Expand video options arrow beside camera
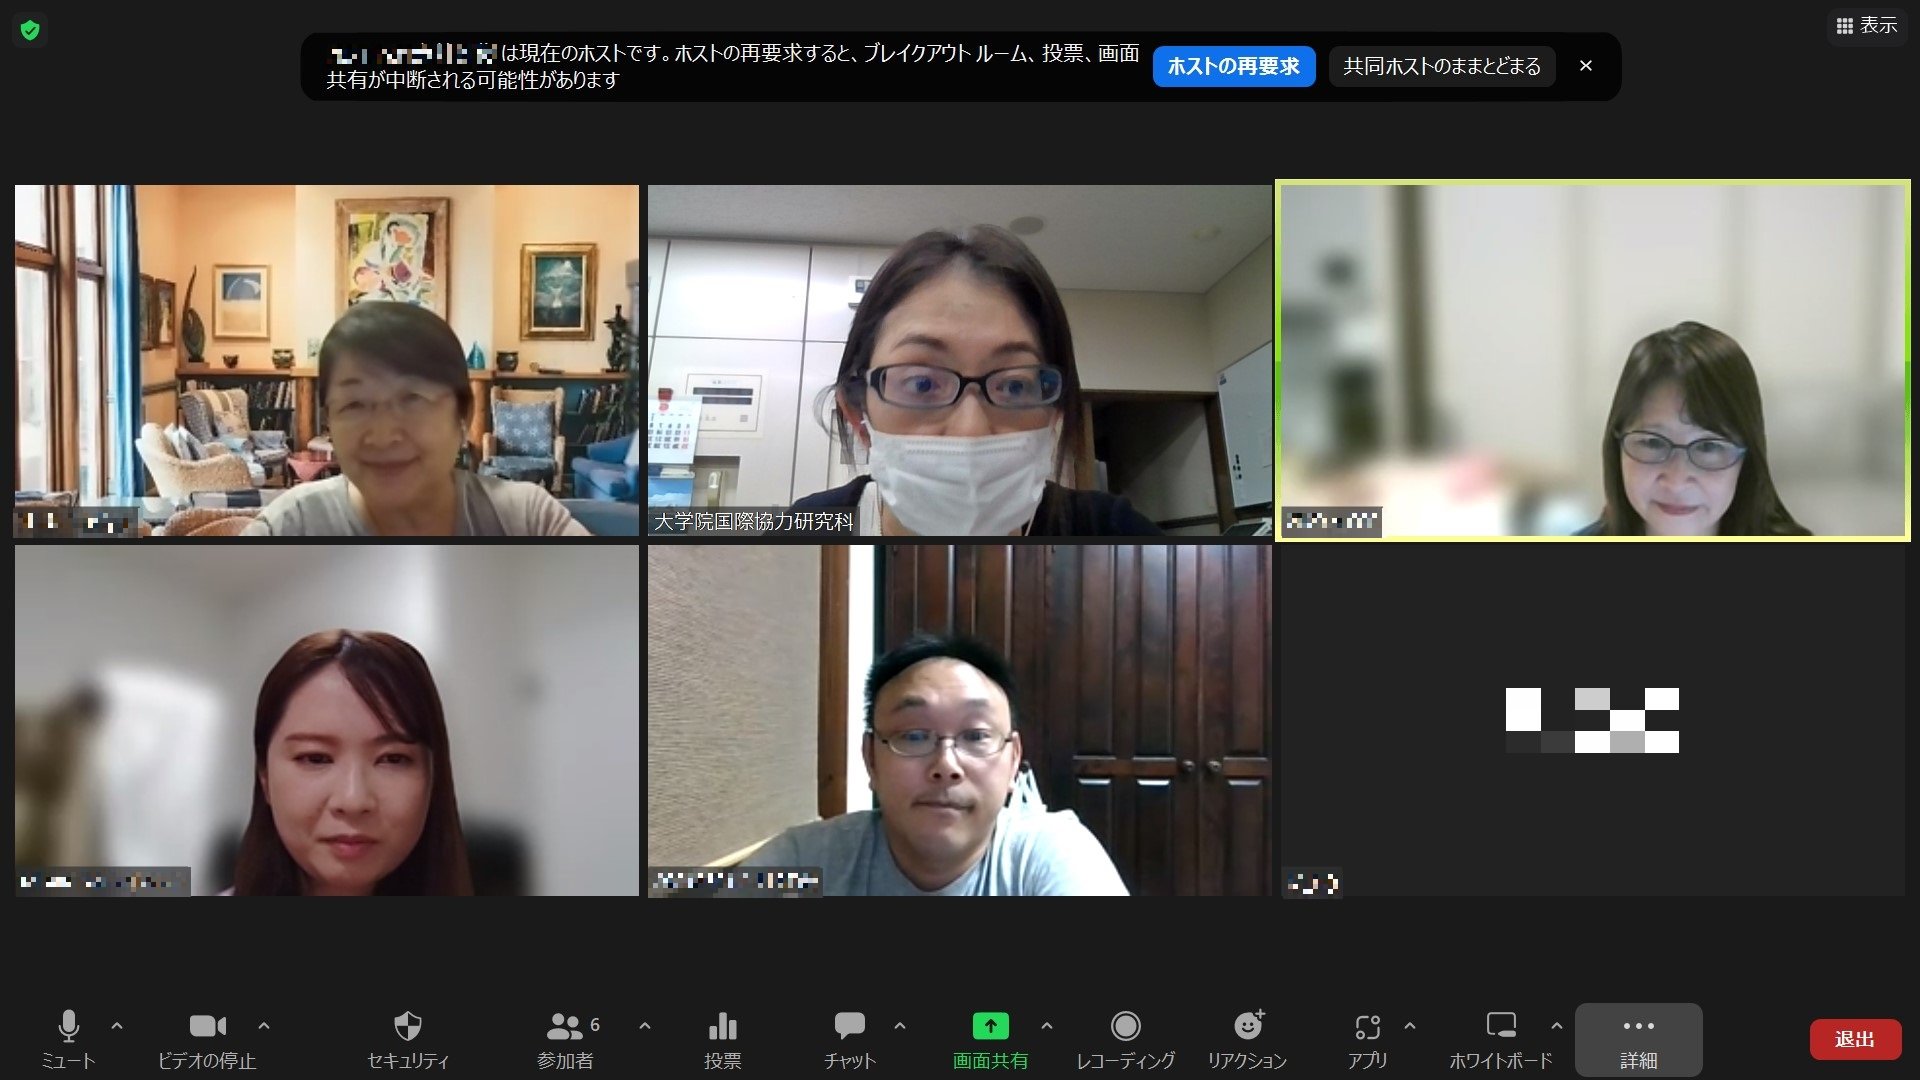The height and width of the screenshot is (1080, 1920). coord(264,1026)
